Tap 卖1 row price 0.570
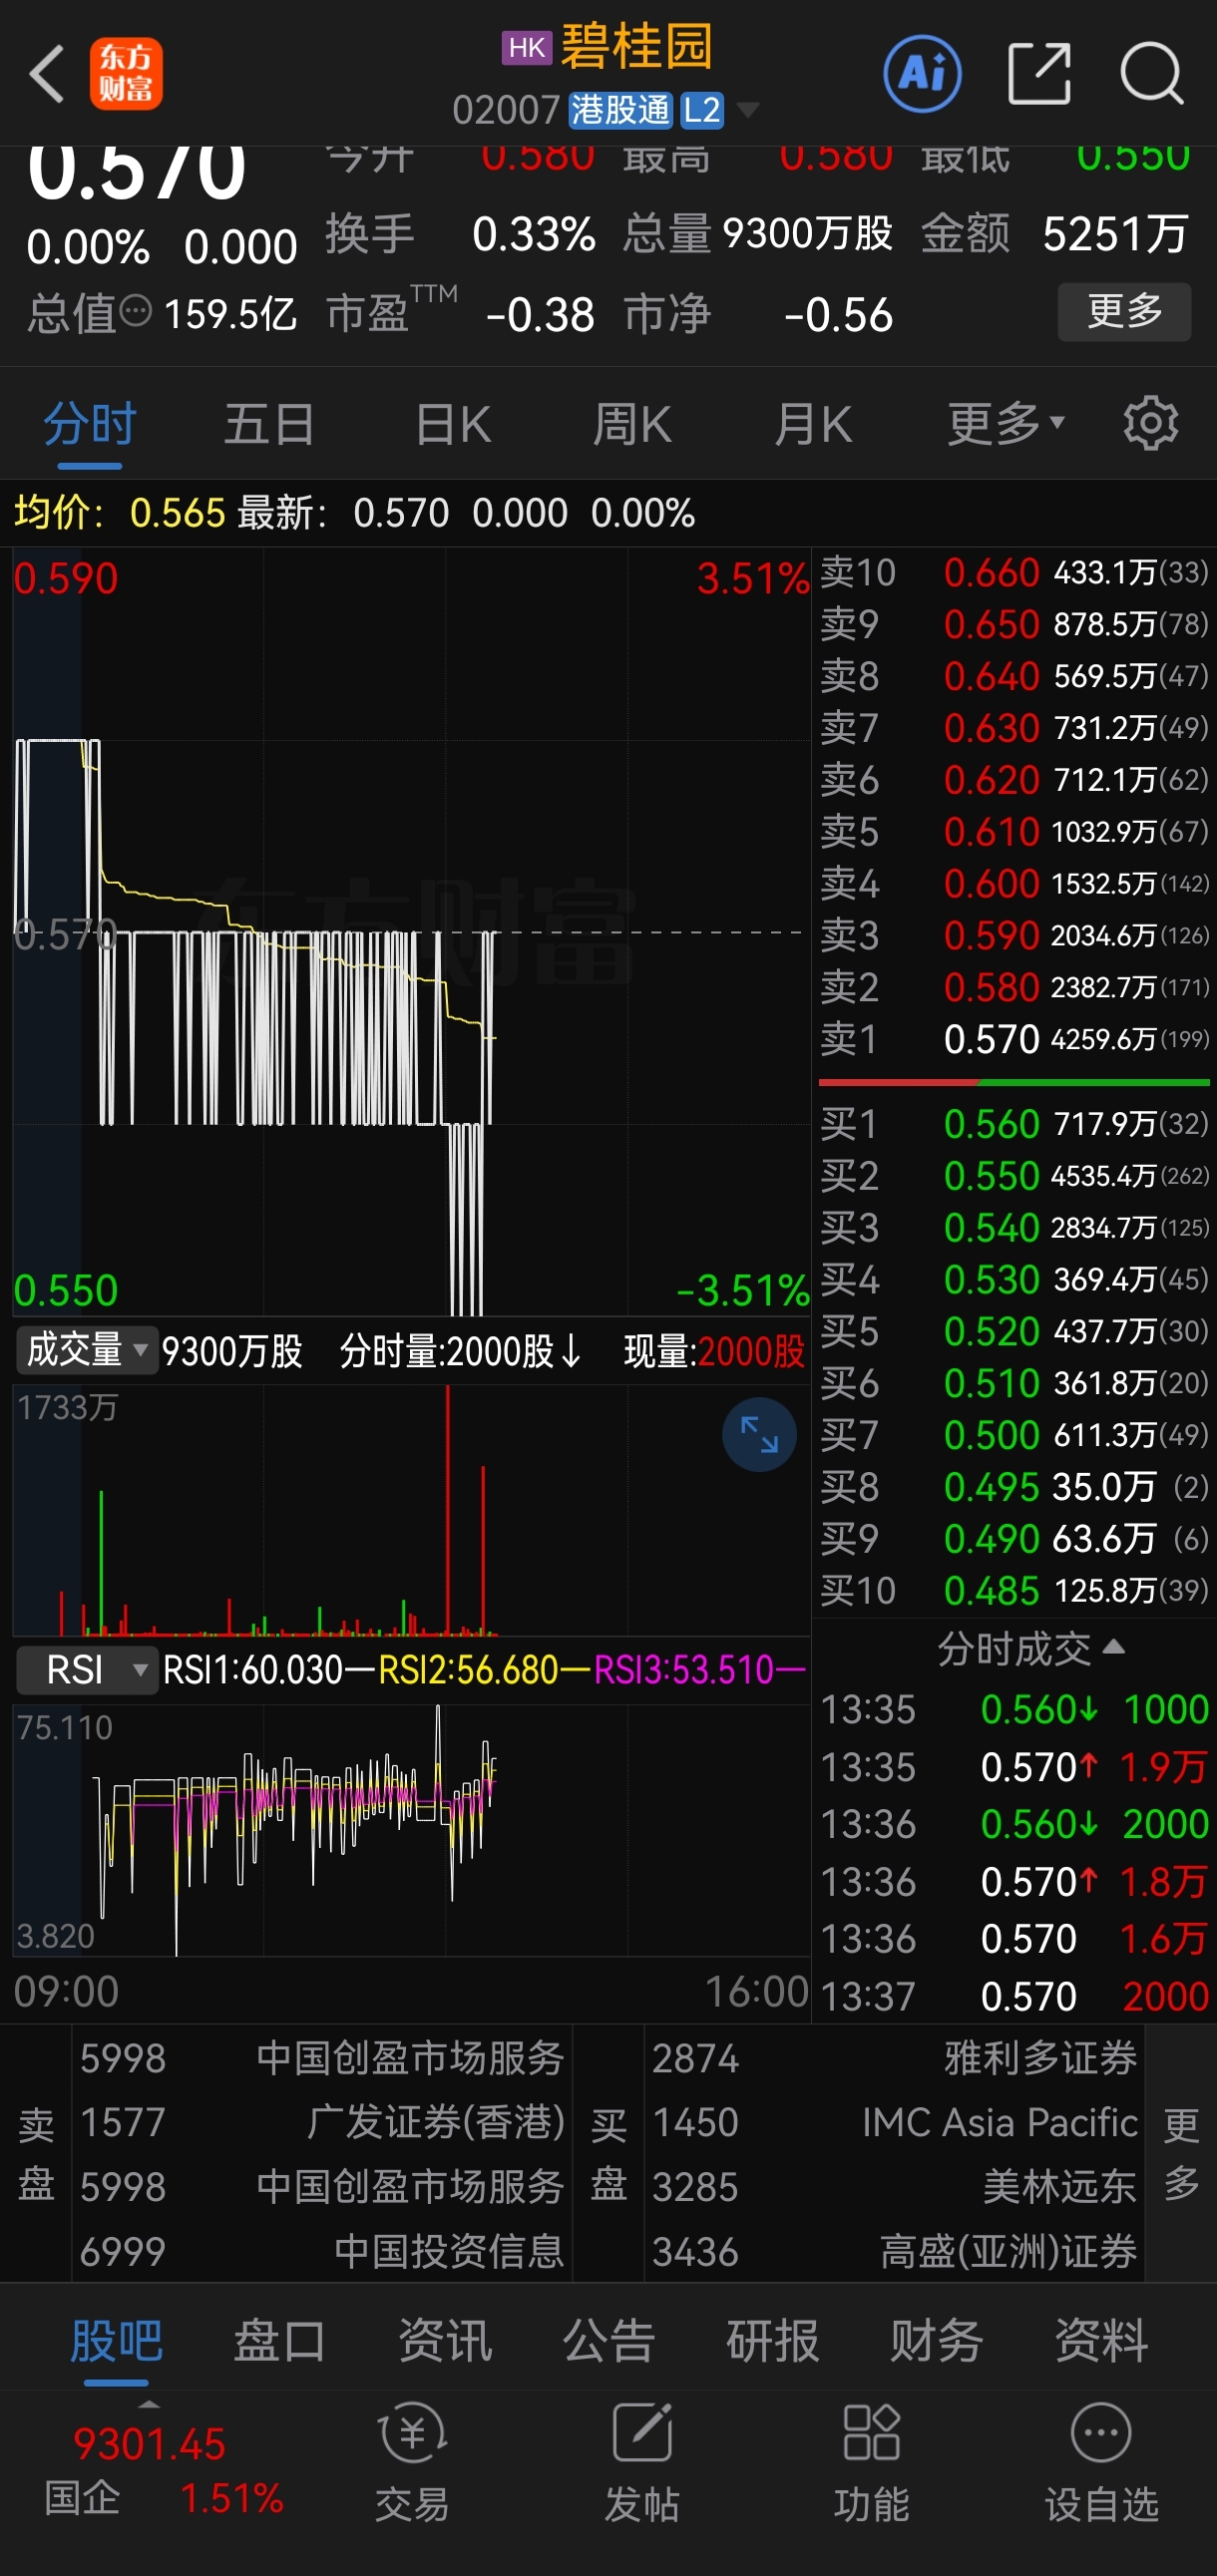This screenshot has height=2576, width=1217. pyautogui.click(x=991, y=1040)
